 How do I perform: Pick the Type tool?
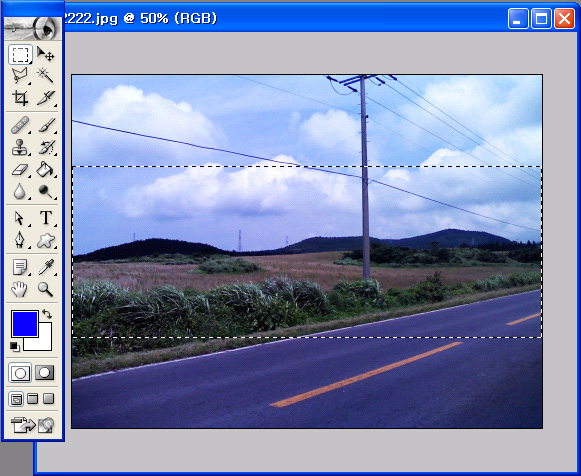(46, 218)
